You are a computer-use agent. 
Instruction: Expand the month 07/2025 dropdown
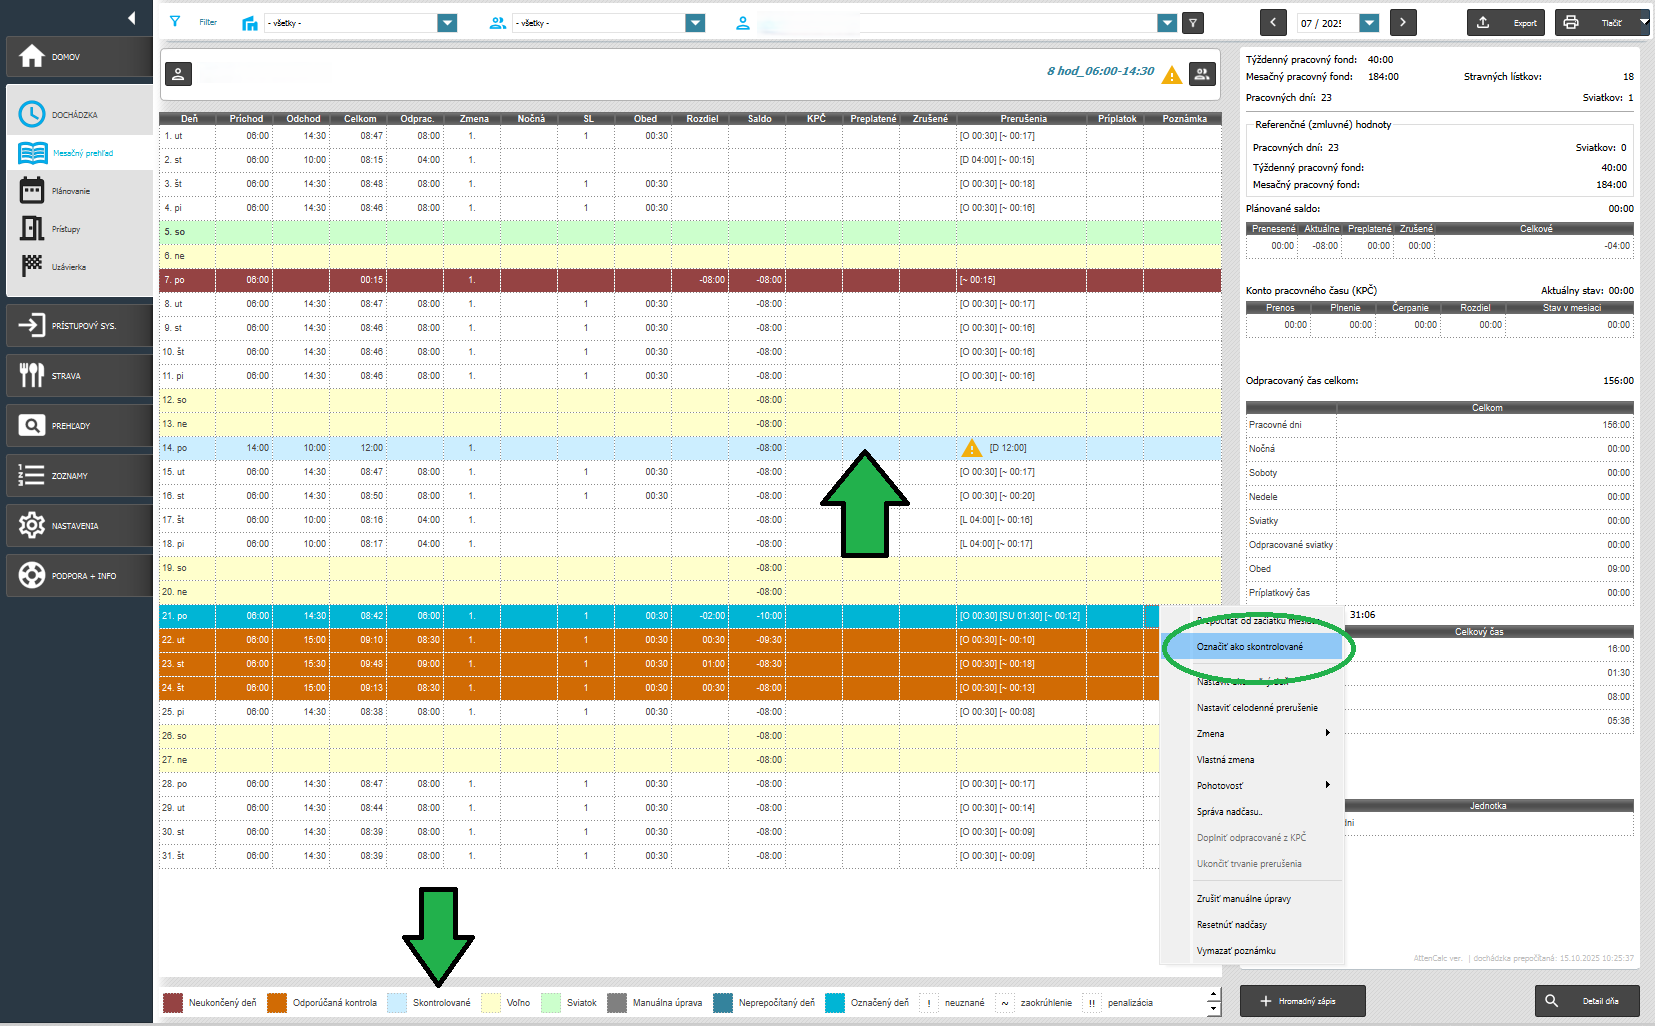click(1370, 23)
